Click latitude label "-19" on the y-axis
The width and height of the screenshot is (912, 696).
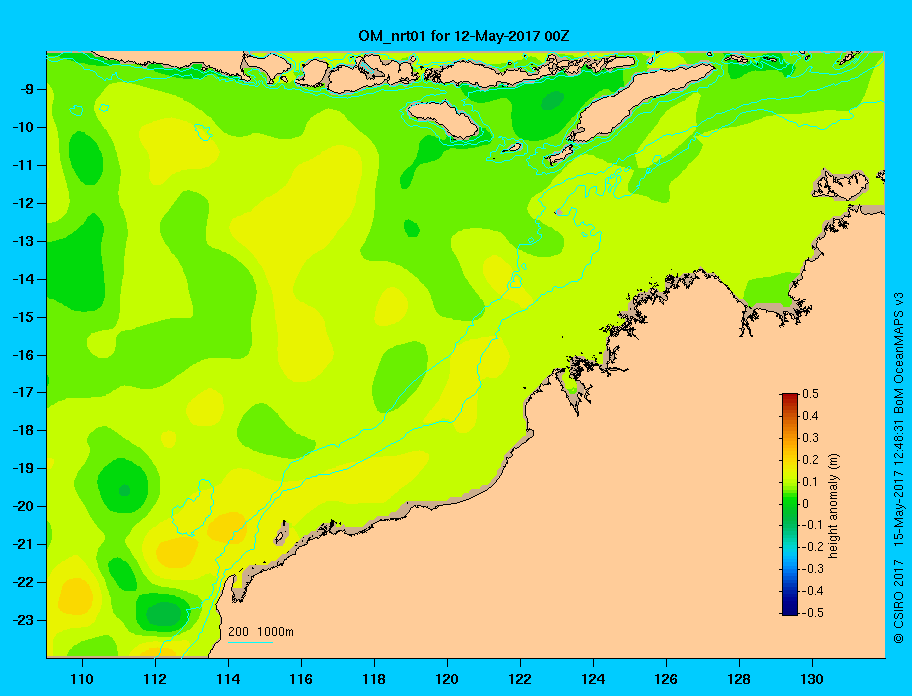pos(22,469)
